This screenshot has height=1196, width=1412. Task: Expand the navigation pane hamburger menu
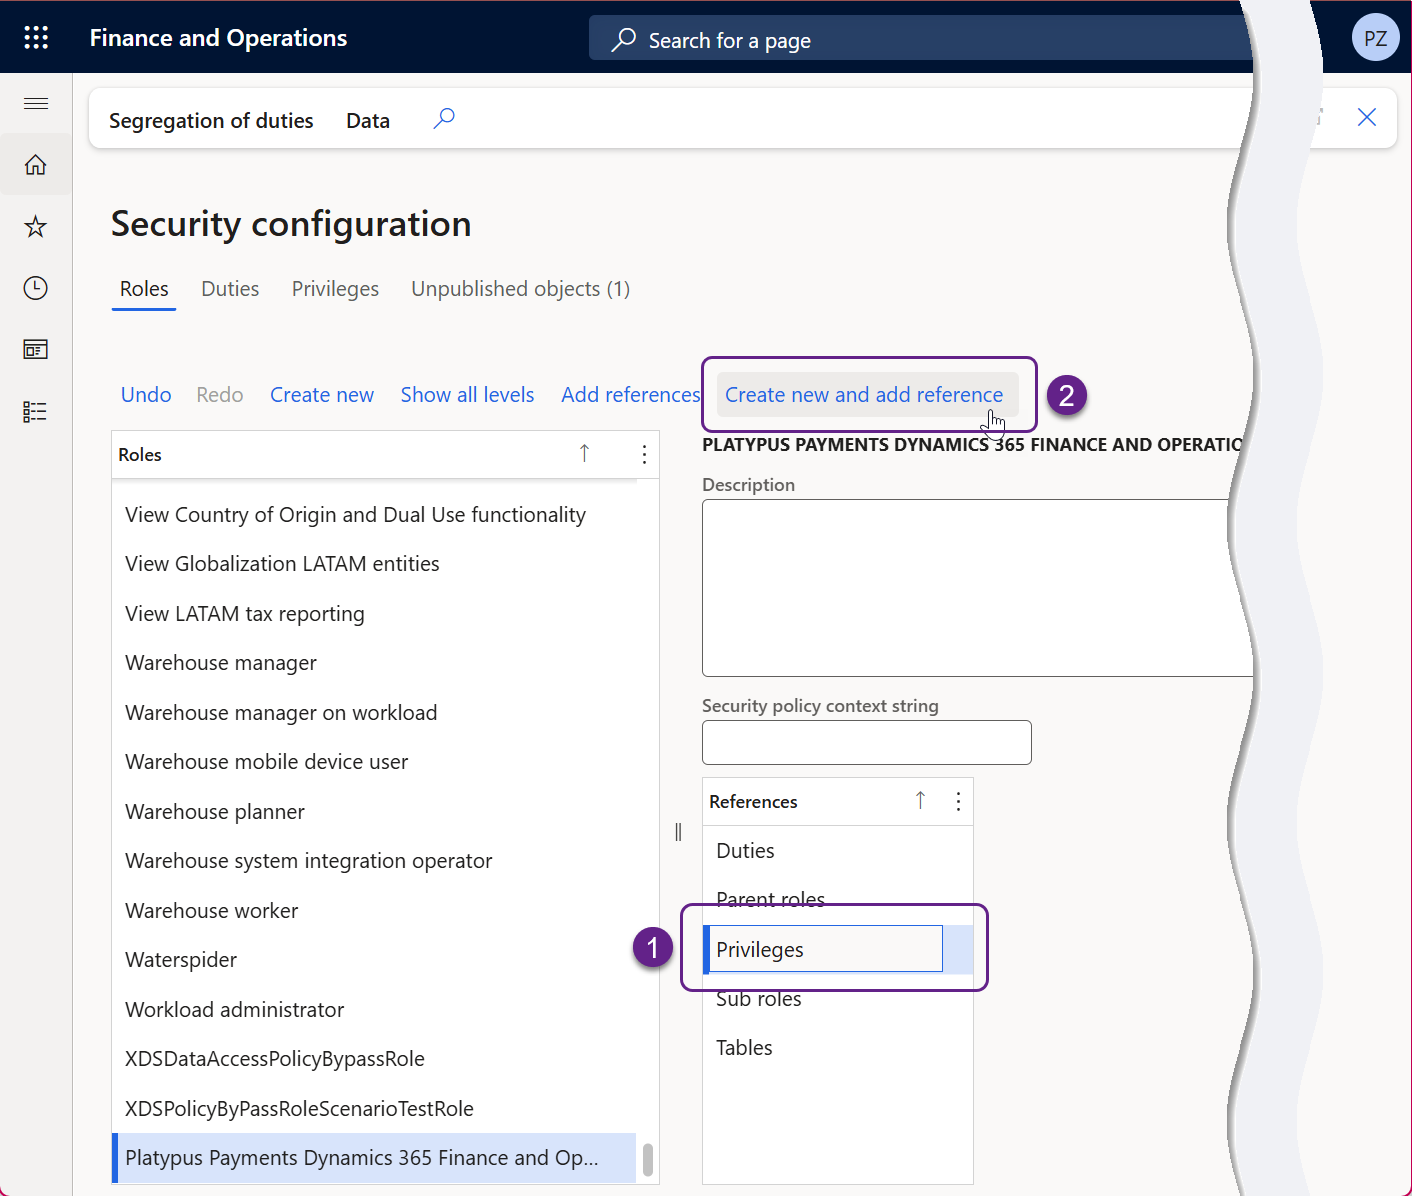coord(36,104)
